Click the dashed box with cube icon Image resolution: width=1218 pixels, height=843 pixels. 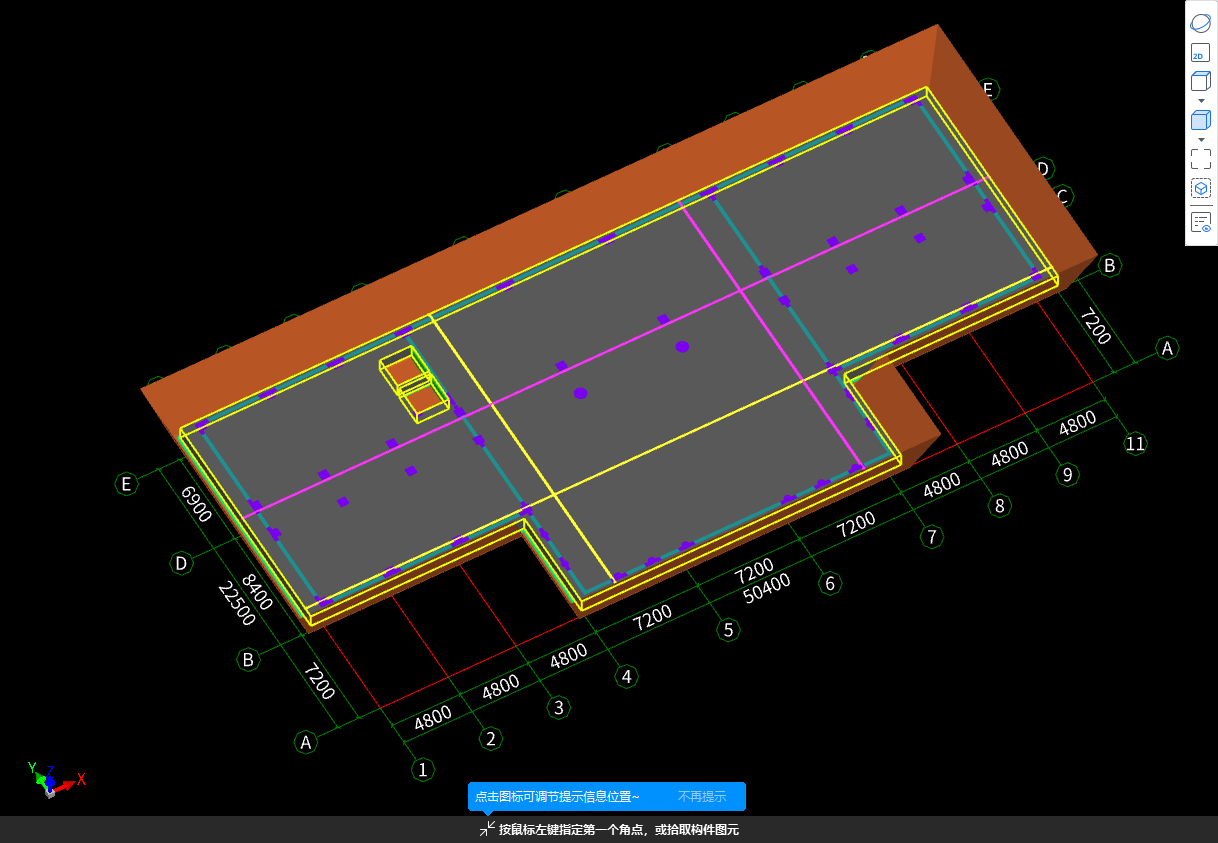[x=1201, y=188]
